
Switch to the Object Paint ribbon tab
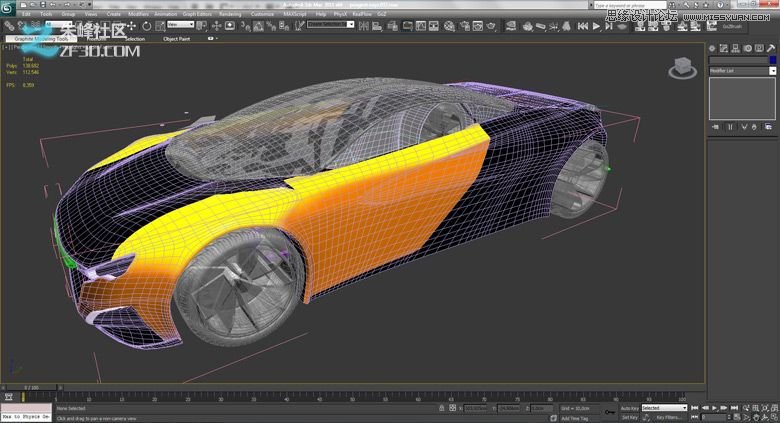[x=176, y=39]
